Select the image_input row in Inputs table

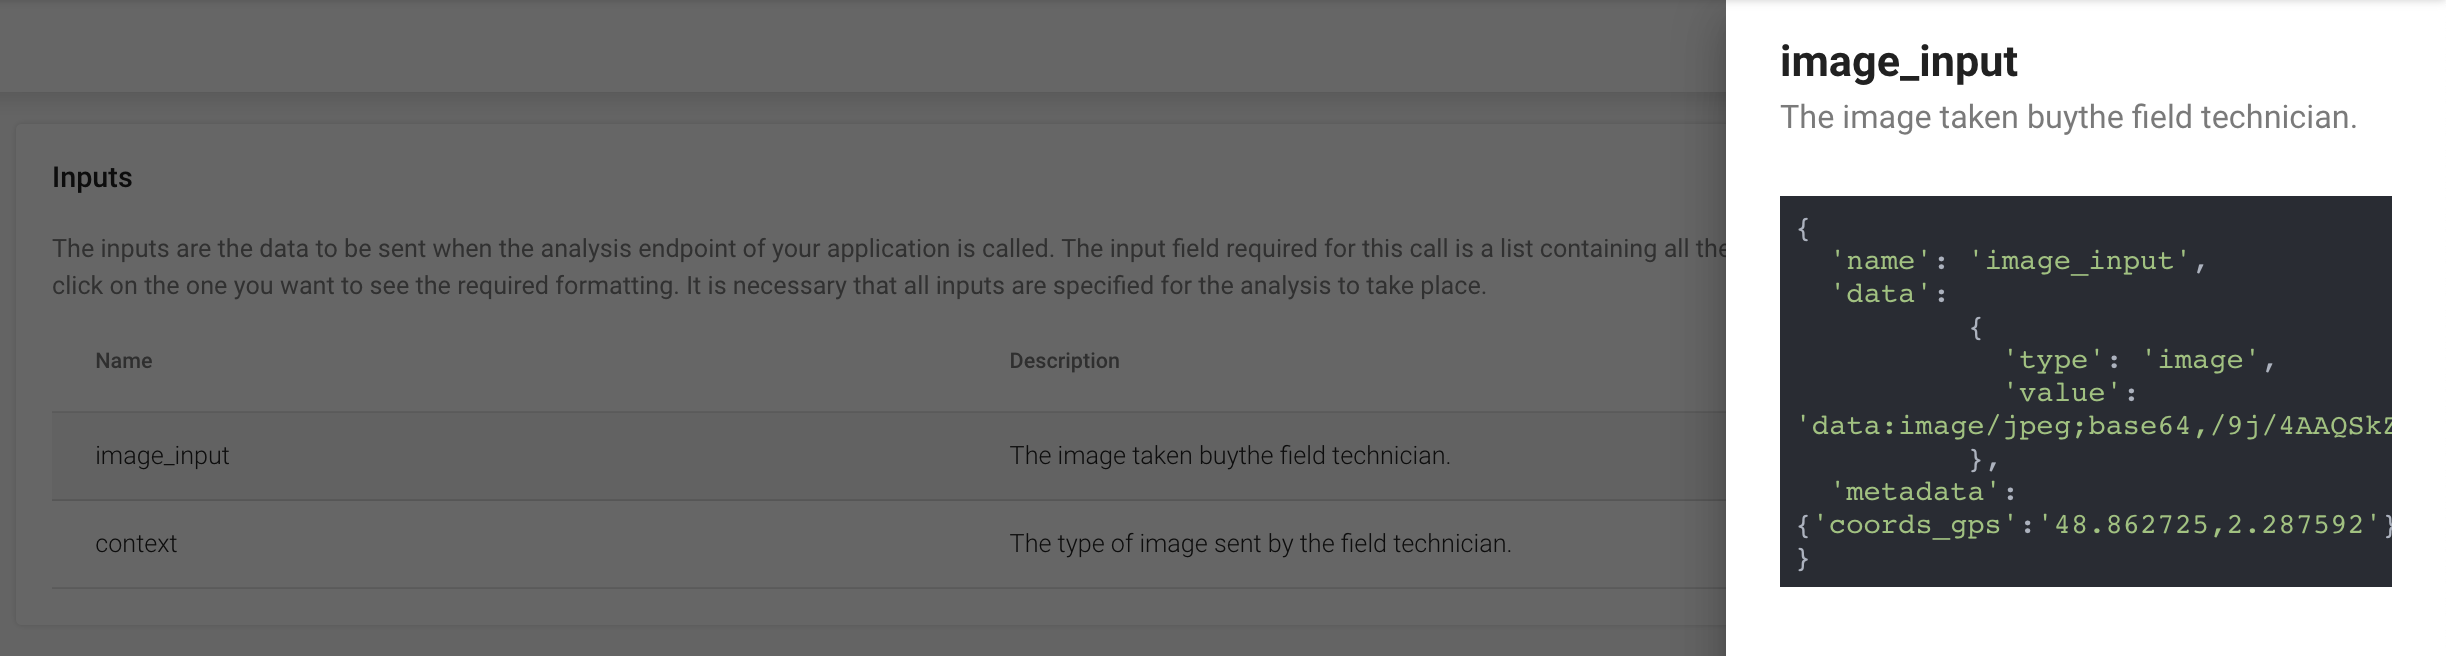888,456
